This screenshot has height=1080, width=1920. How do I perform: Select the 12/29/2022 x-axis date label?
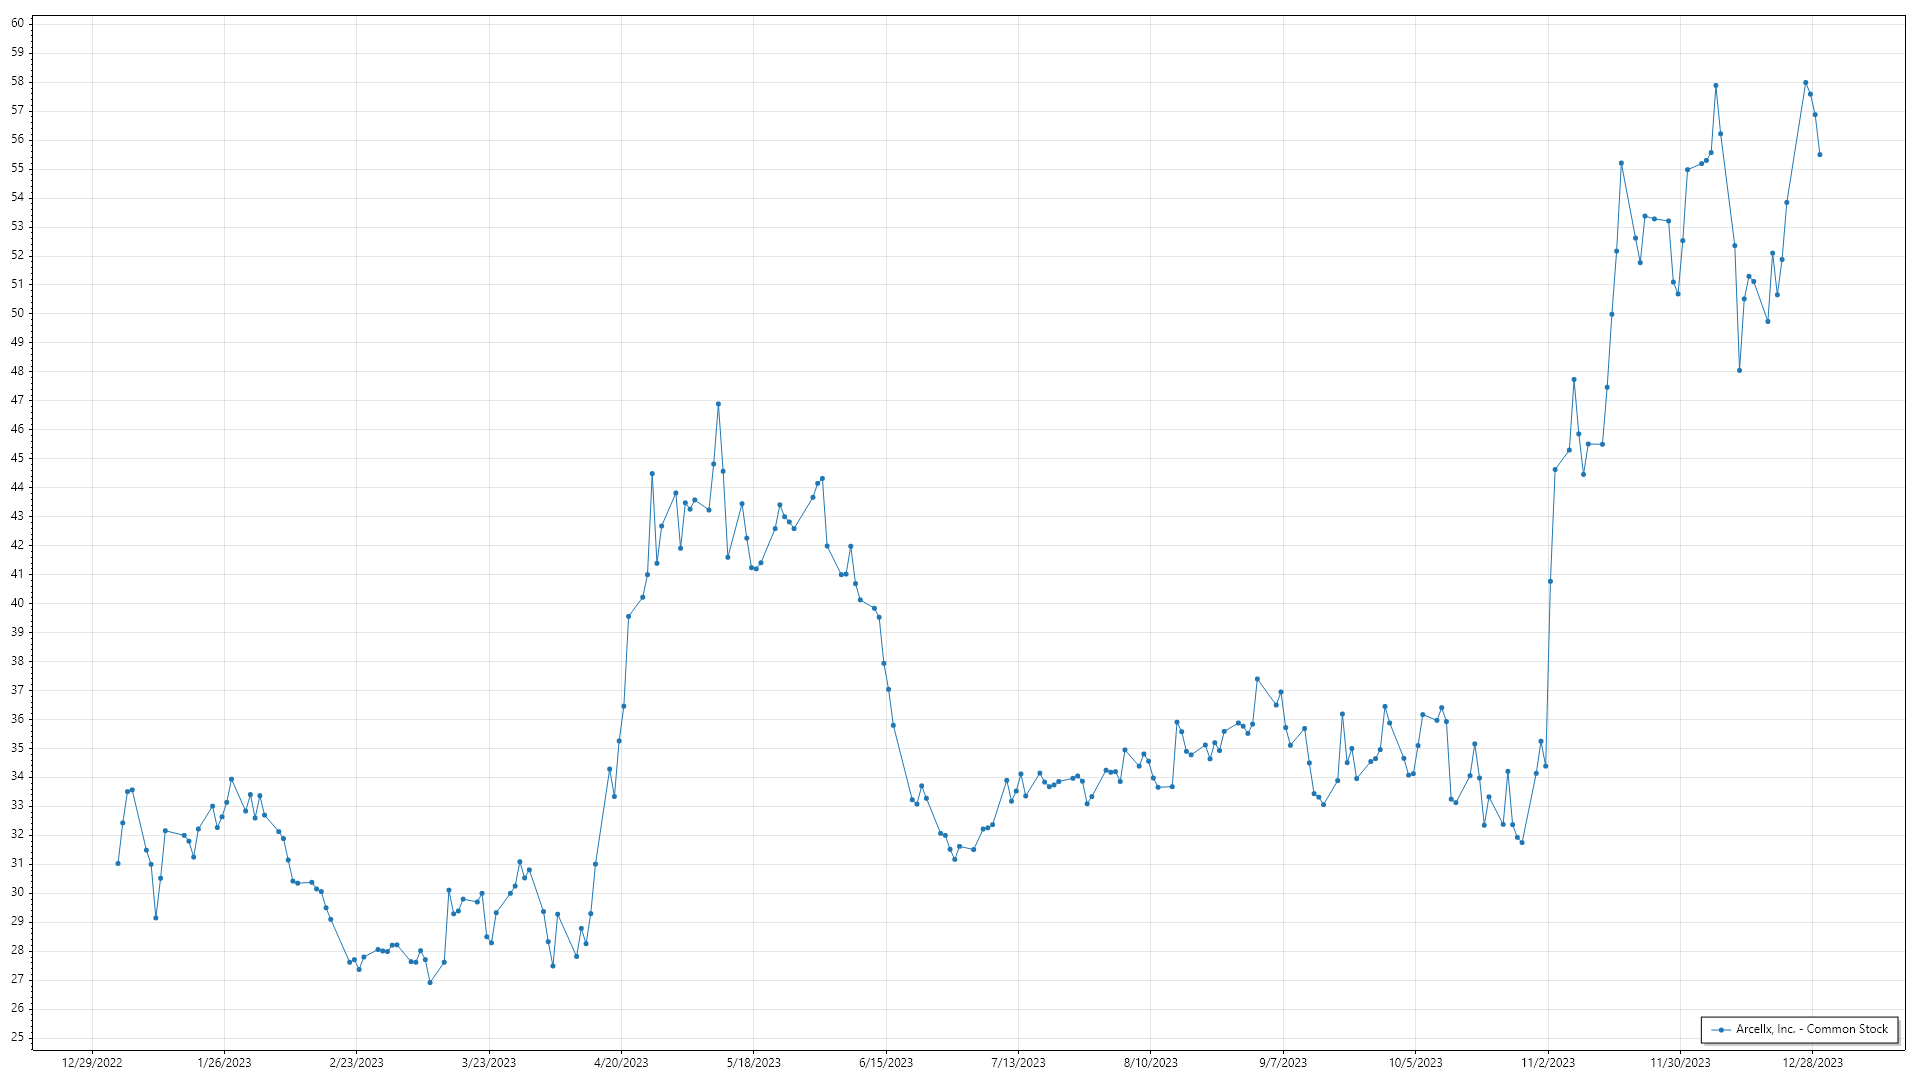pos(92,1063)
